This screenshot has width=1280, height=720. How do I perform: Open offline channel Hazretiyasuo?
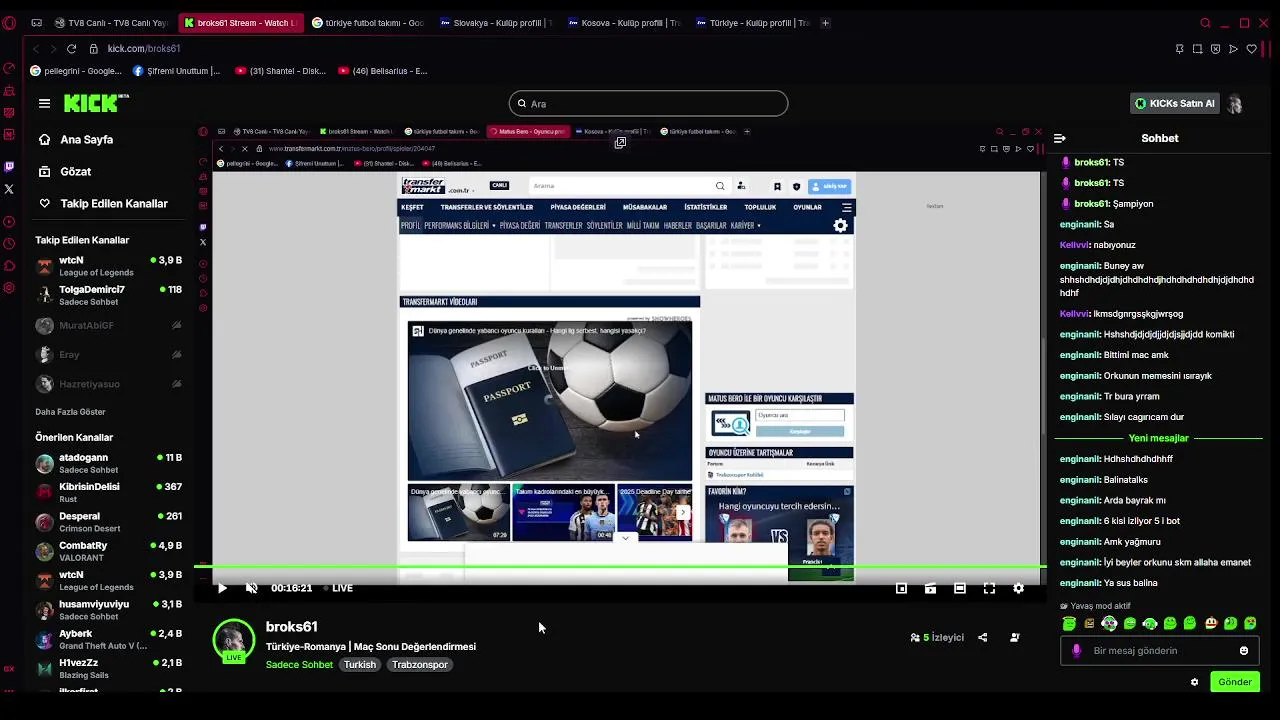[108, 384]
